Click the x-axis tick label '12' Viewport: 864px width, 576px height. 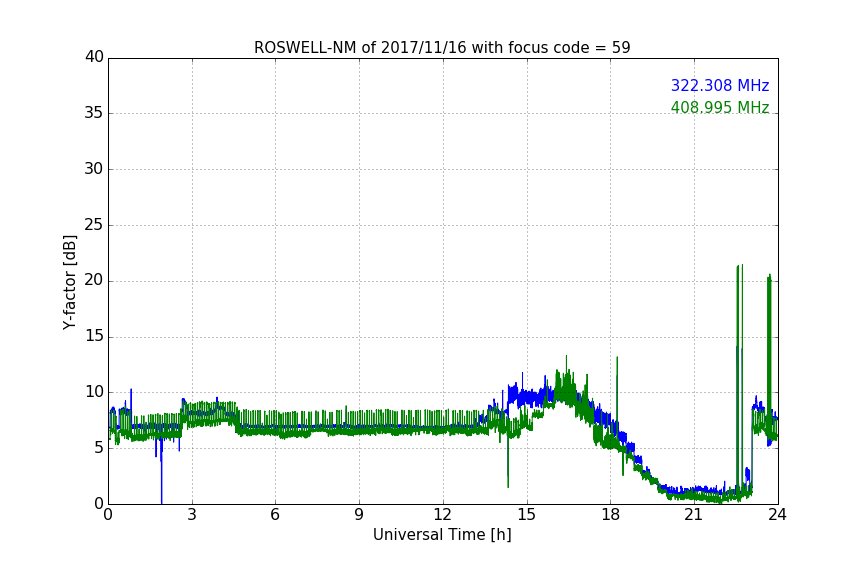442,515
